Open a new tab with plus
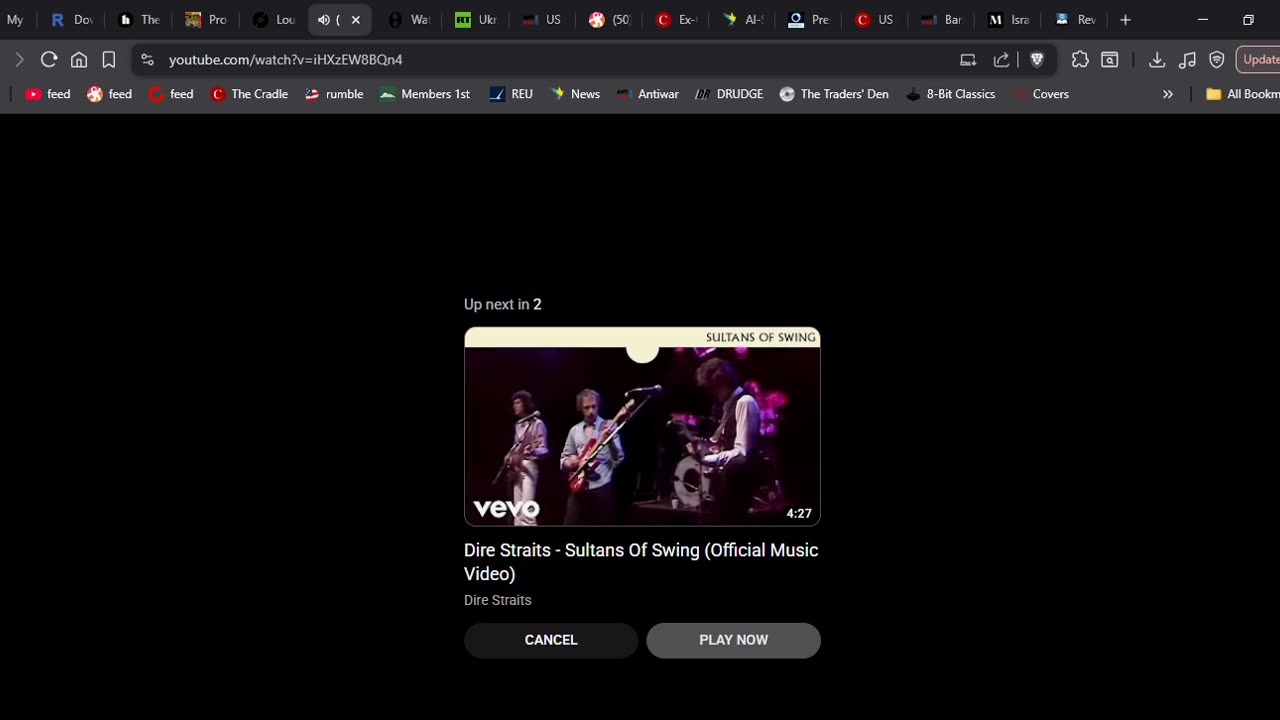Viewport: 1280px width, 720px height. coord(1125,20)
